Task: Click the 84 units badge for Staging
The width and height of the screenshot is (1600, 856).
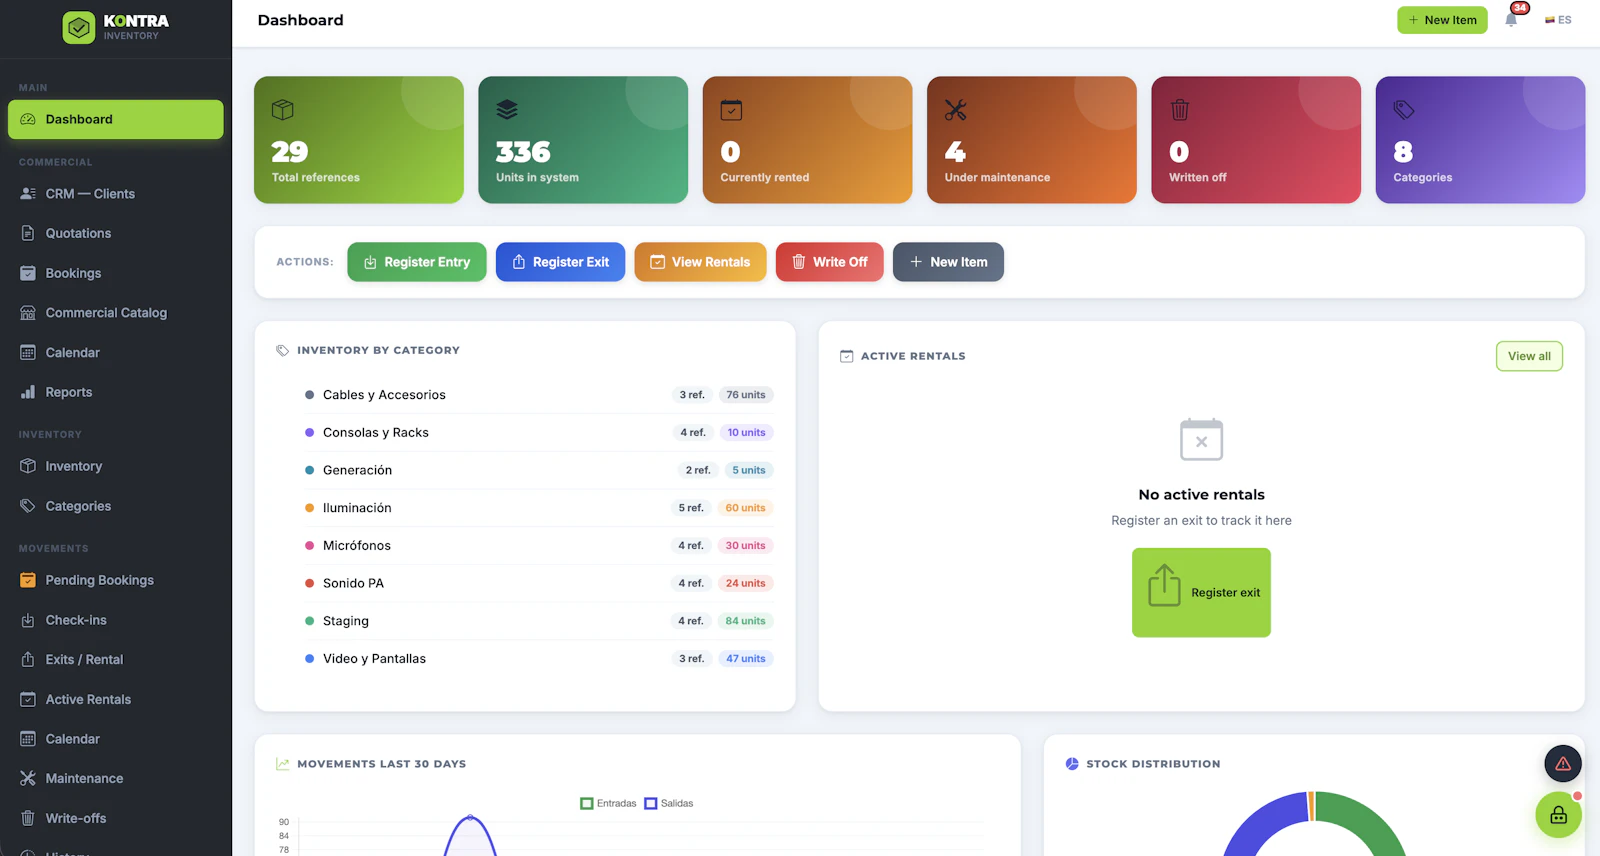Action: coord(745,621)
